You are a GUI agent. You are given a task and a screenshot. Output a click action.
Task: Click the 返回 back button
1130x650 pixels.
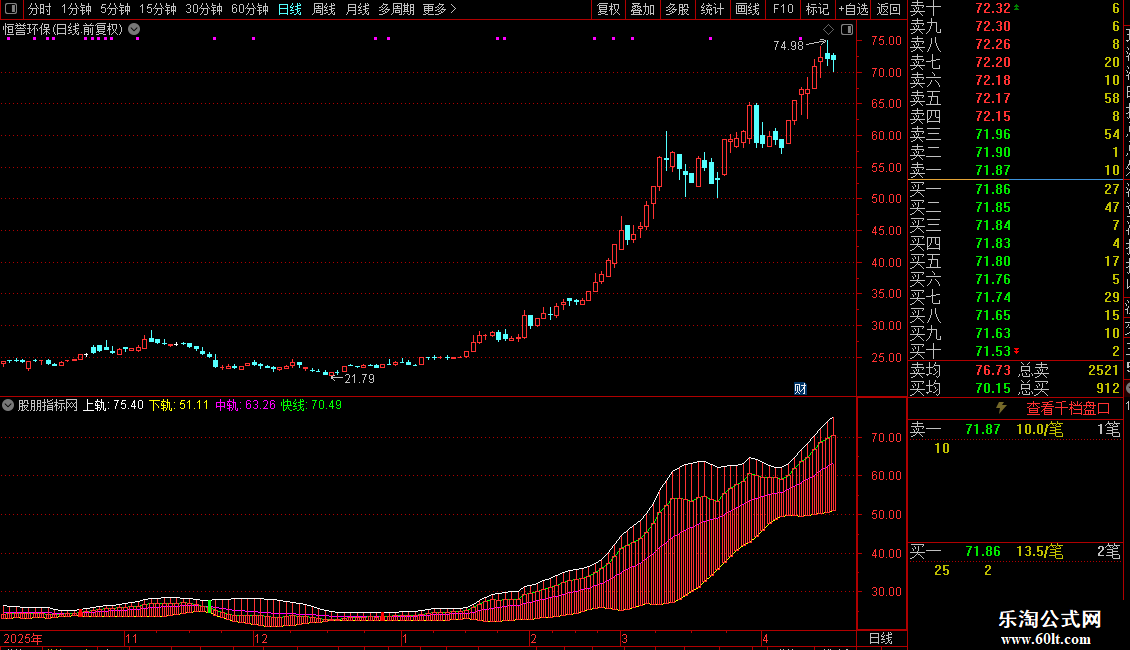(x=889, y=9)
